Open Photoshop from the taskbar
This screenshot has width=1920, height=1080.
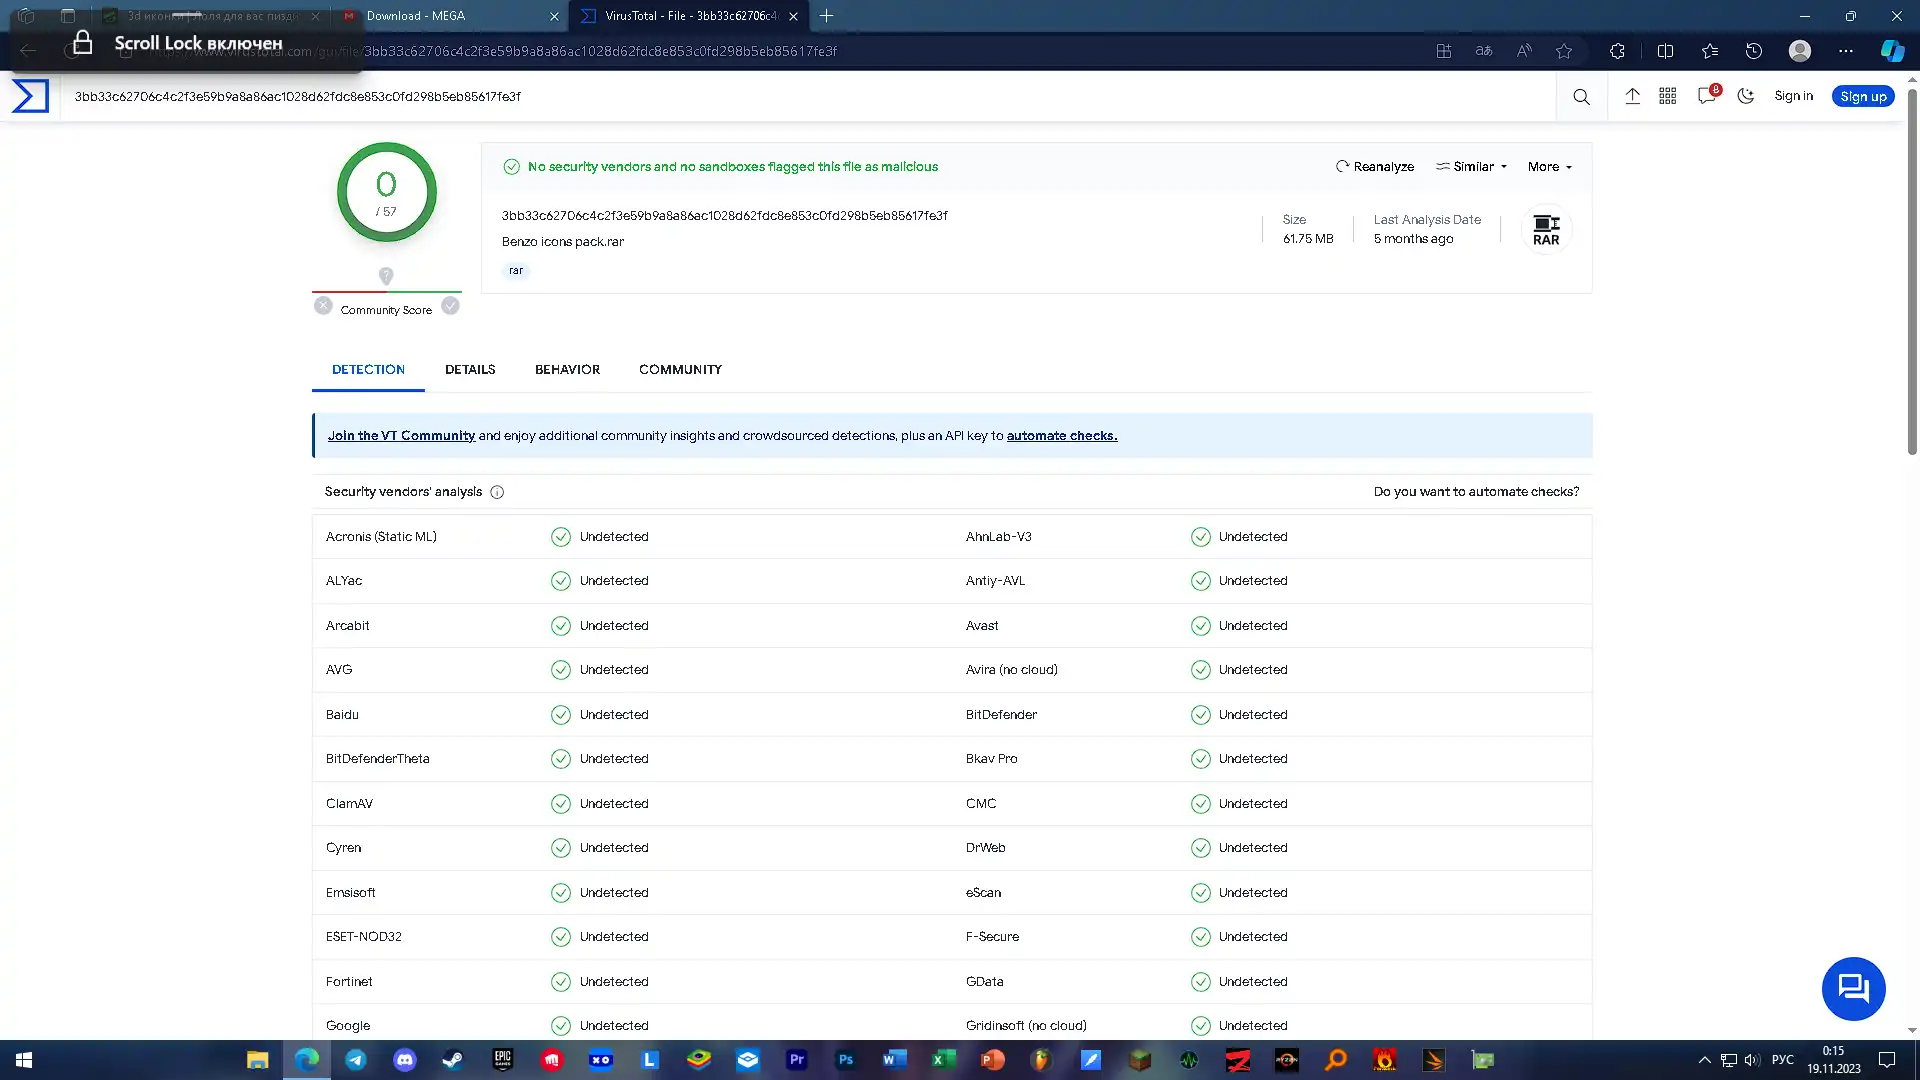pyautogui.click(x=845, y=1060)
